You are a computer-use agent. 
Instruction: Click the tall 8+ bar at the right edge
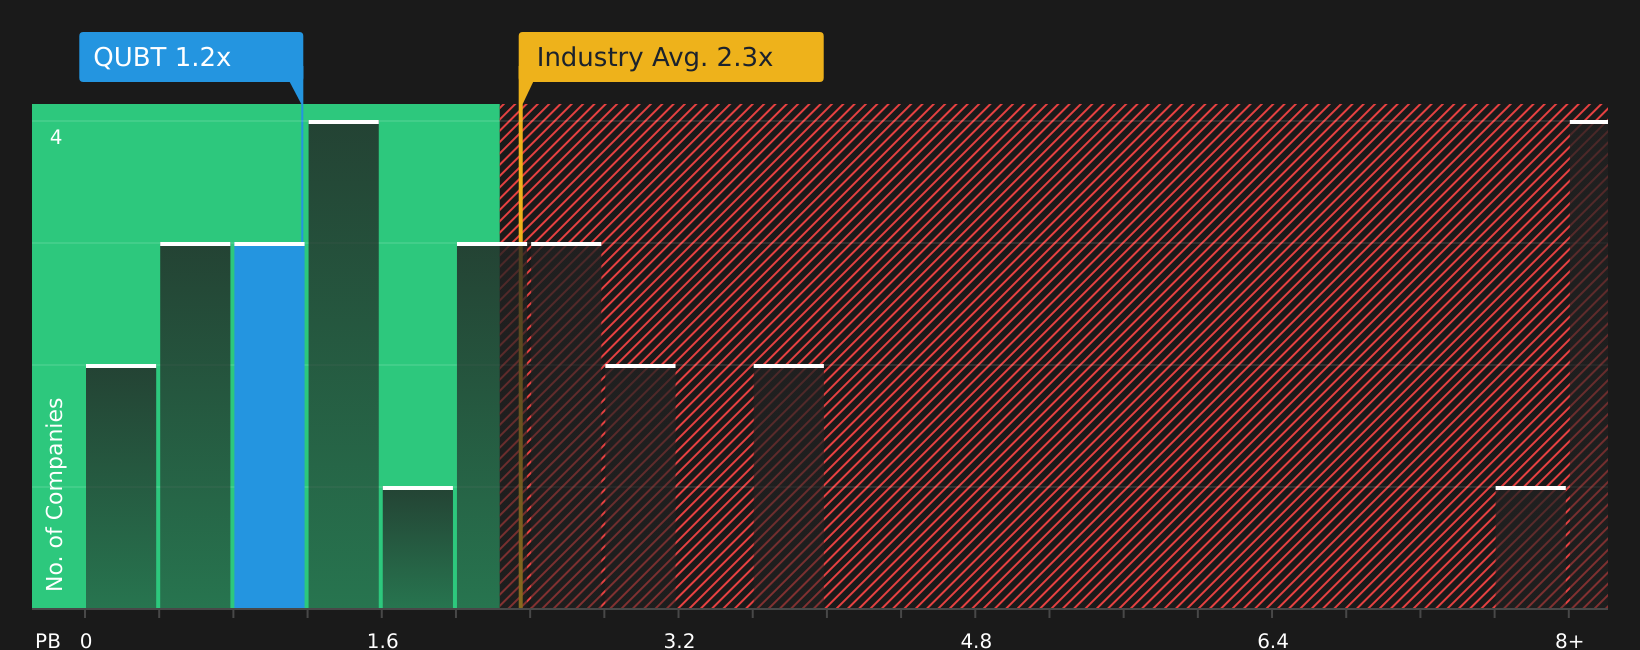[x=1589, y=364]
